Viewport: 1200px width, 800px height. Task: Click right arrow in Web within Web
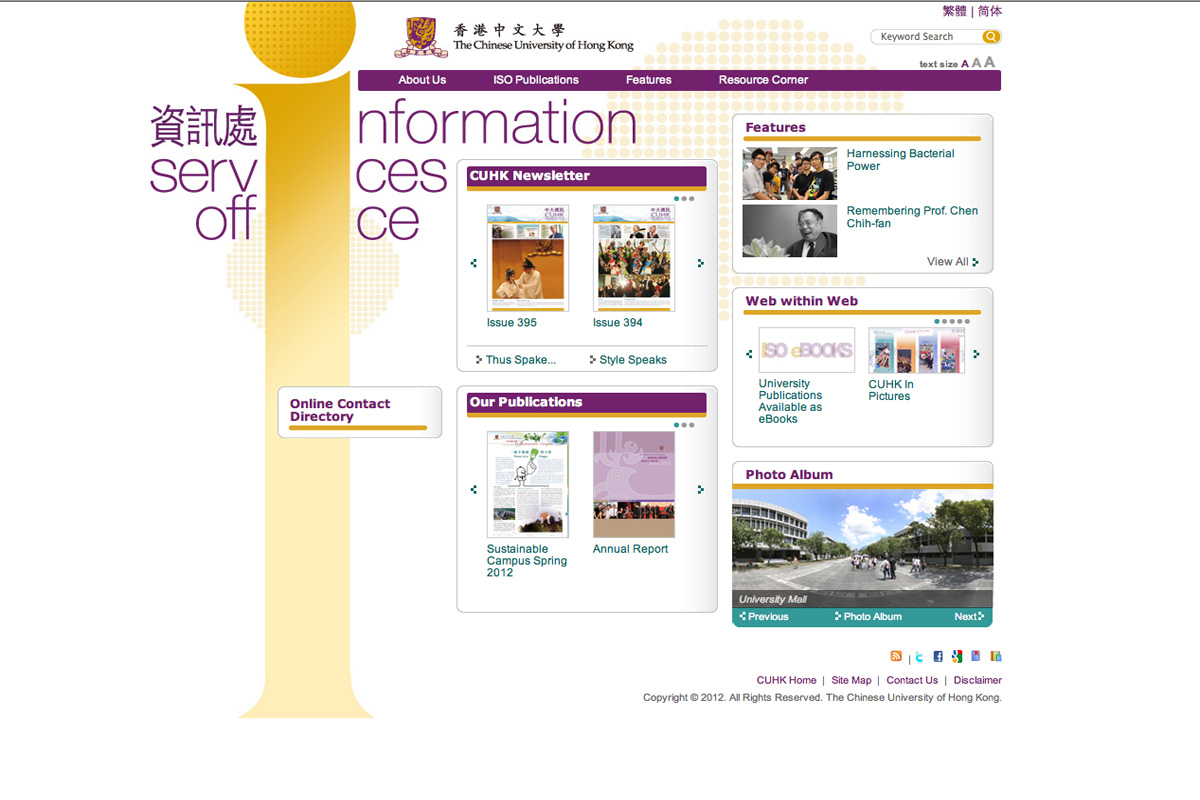pos(976,354)
